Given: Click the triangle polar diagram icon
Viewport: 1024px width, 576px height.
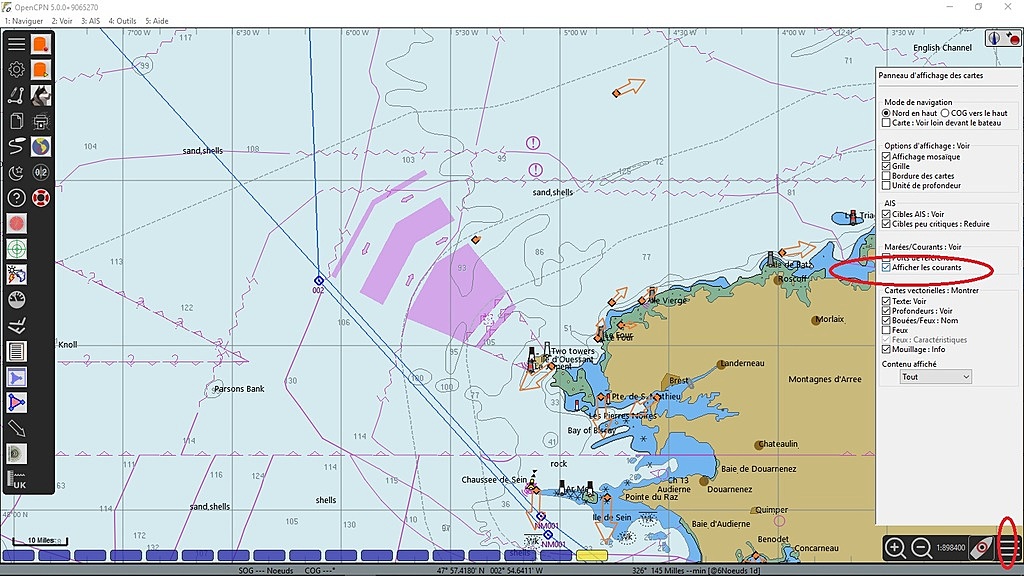Looking at the screenshot, I should pos(16,402).
